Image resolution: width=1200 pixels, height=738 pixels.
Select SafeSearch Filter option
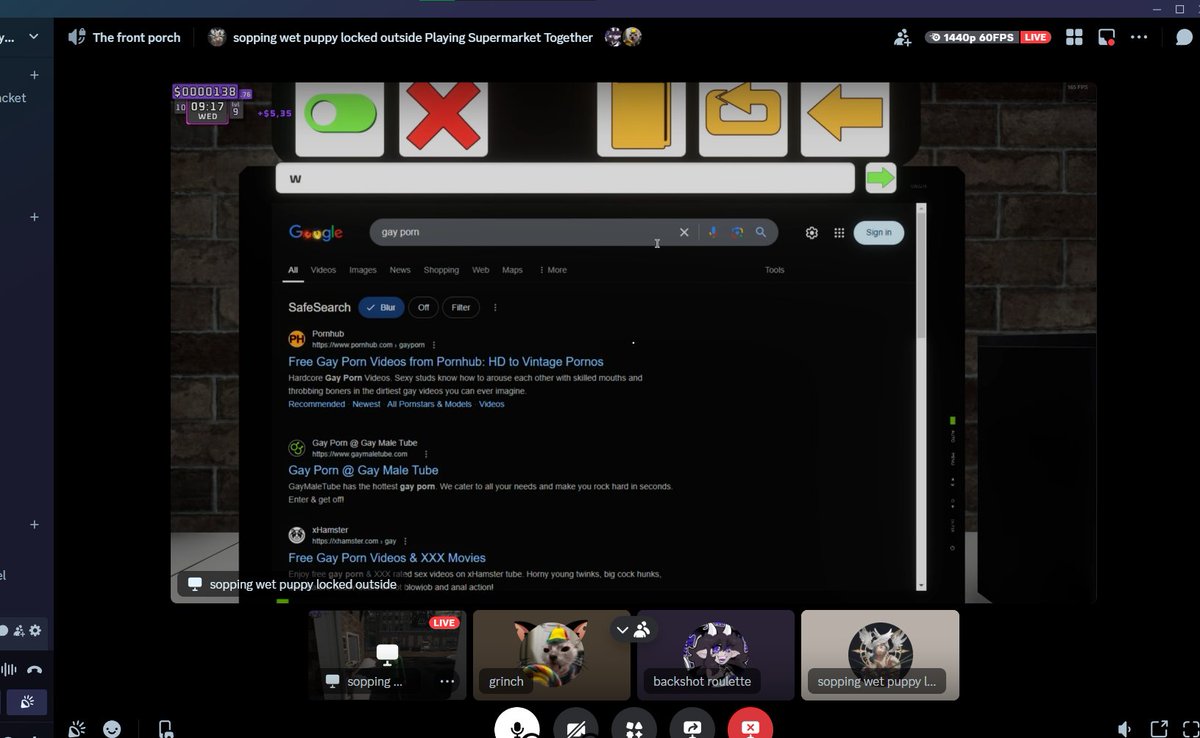click(461, 307)
